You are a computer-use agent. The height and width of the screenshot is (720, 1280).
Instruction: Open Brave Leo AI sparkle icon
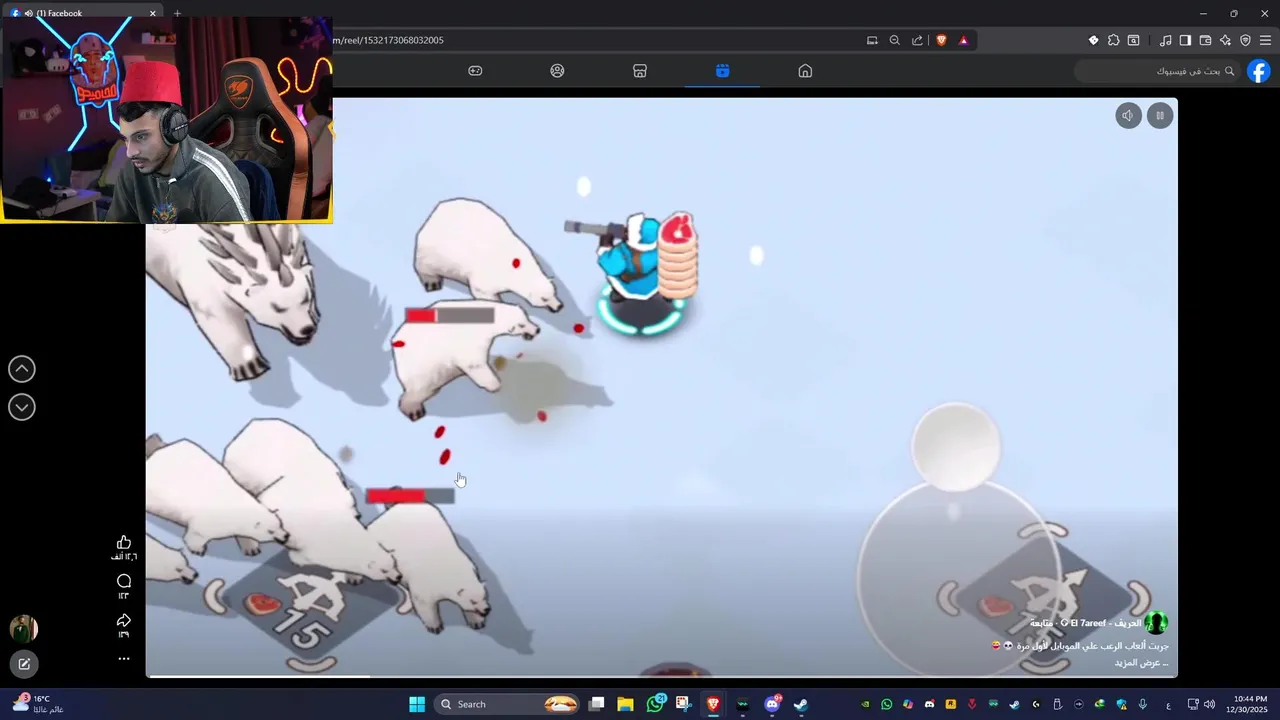pos(1225,40)
